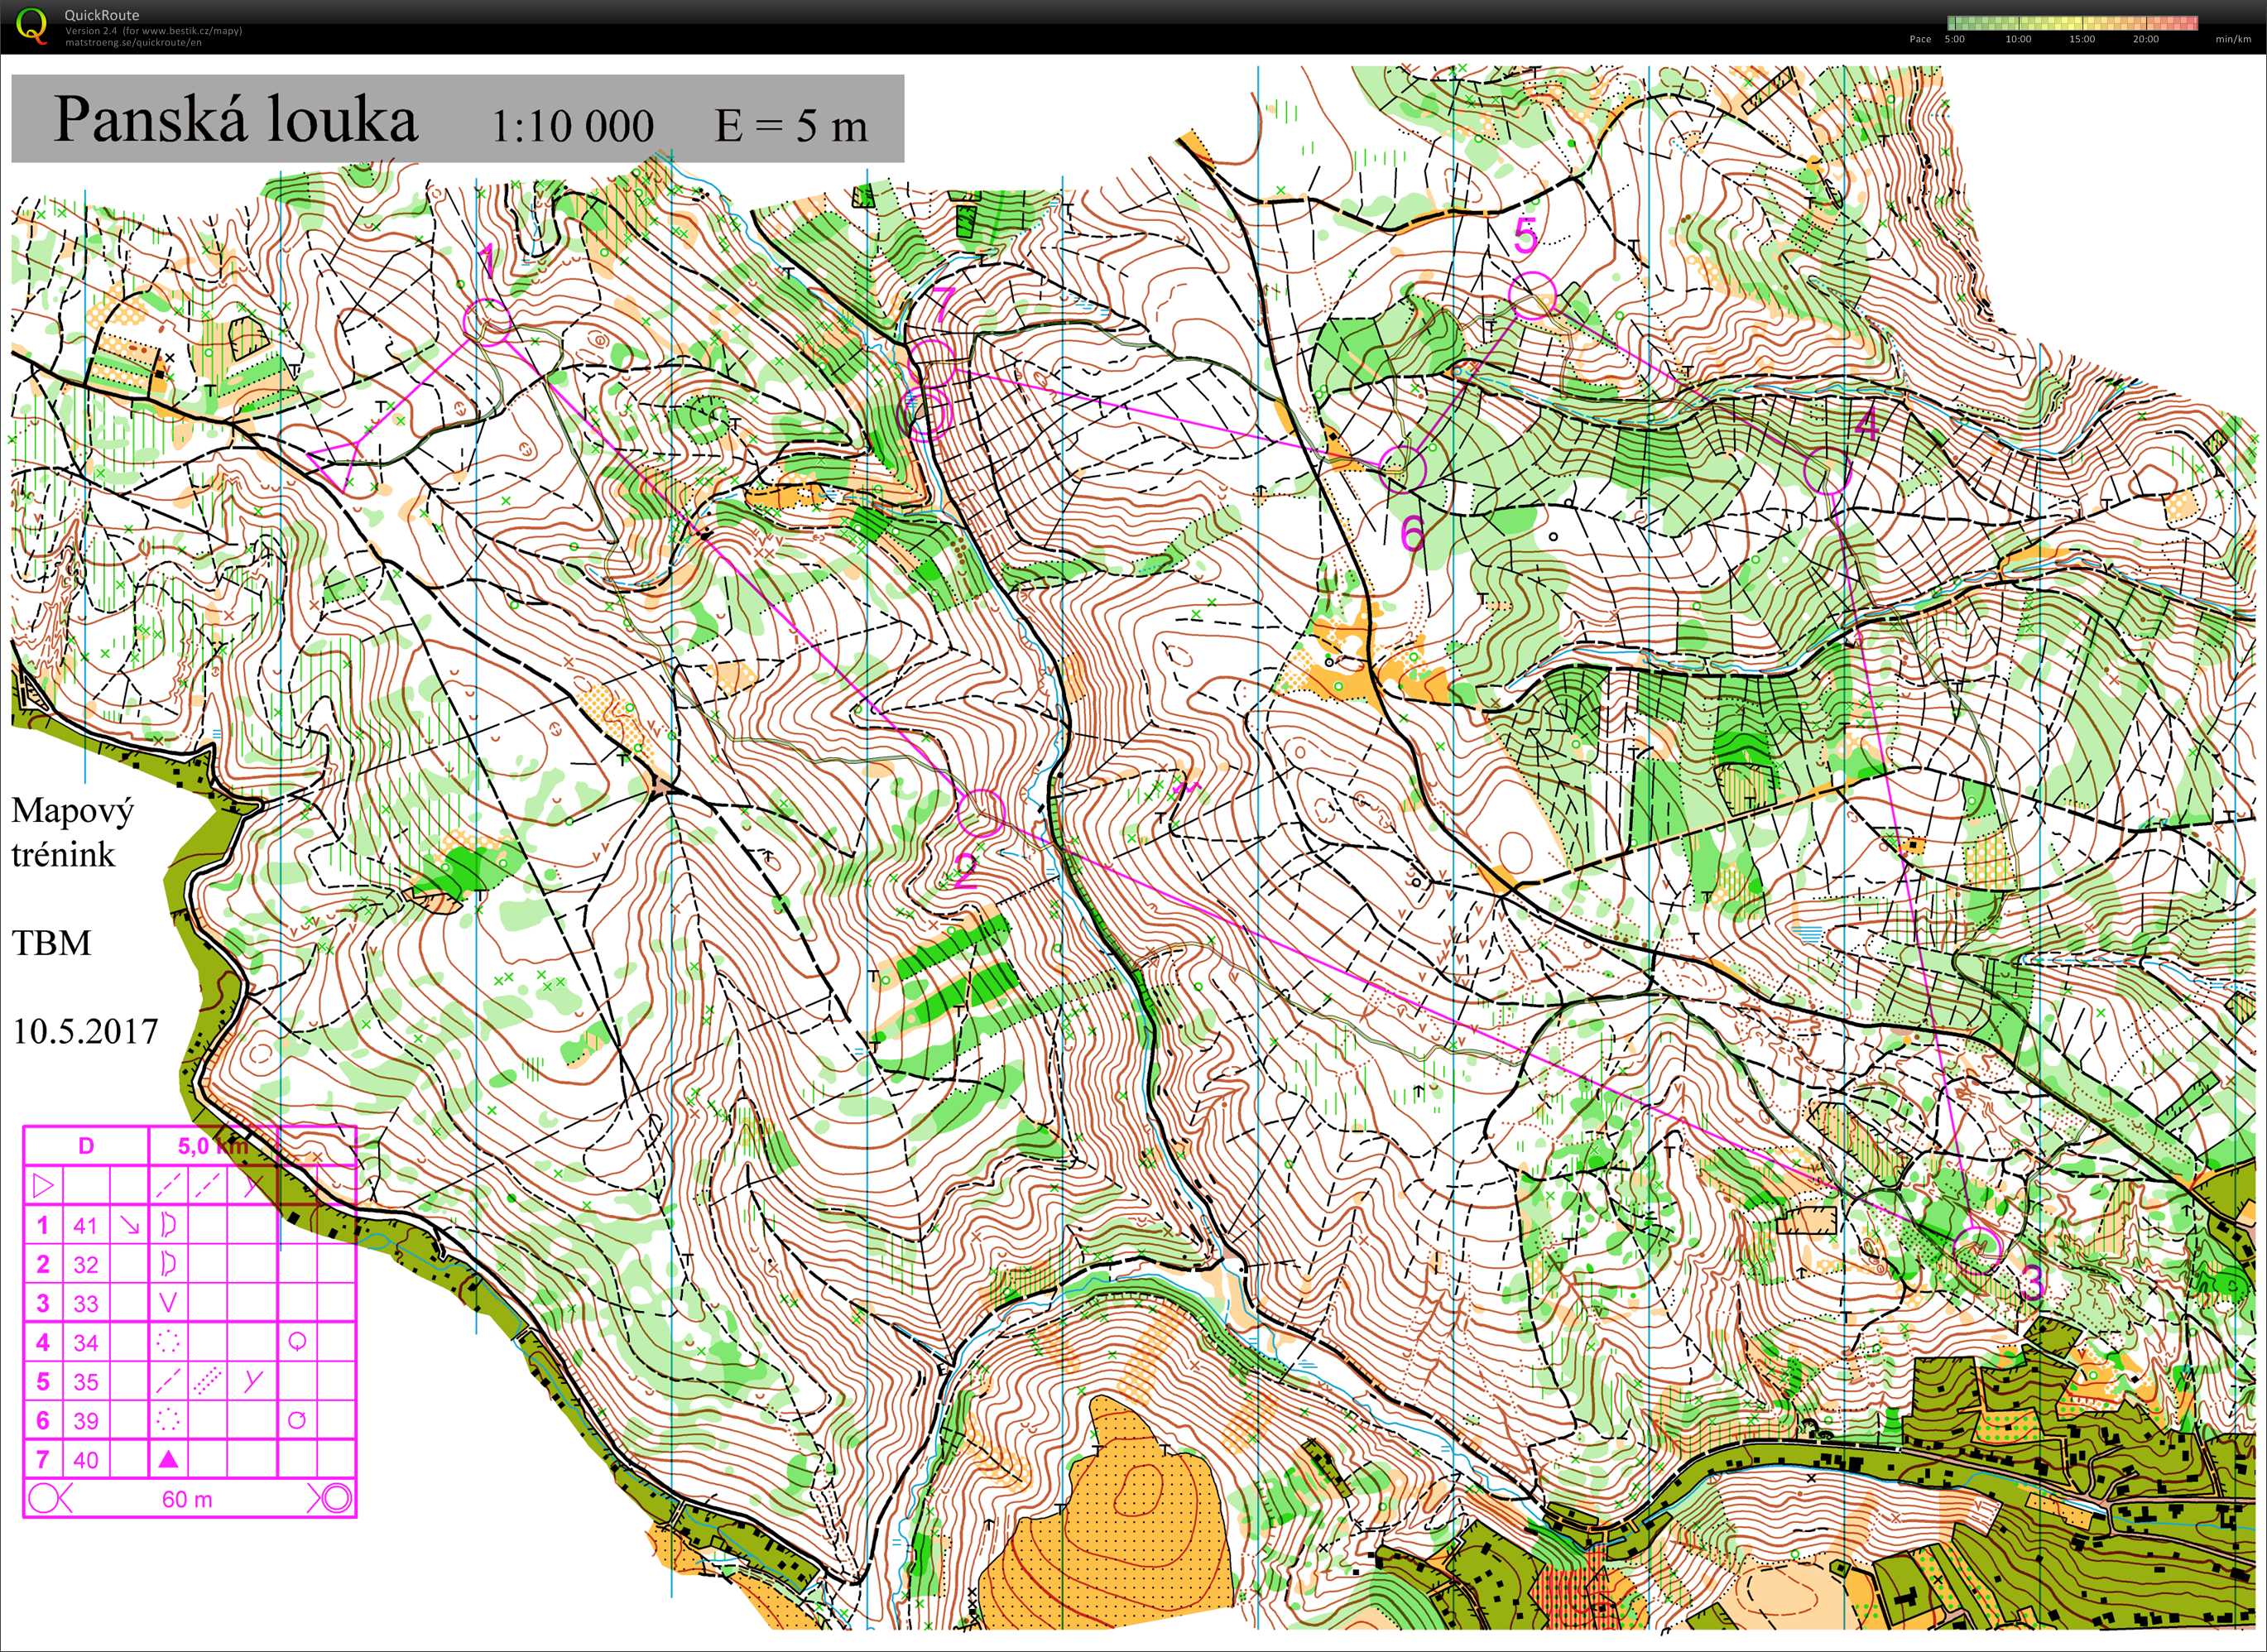Click the southeast arrow symbol in row 1
2267x1652 pixels.
point(128,1225)
